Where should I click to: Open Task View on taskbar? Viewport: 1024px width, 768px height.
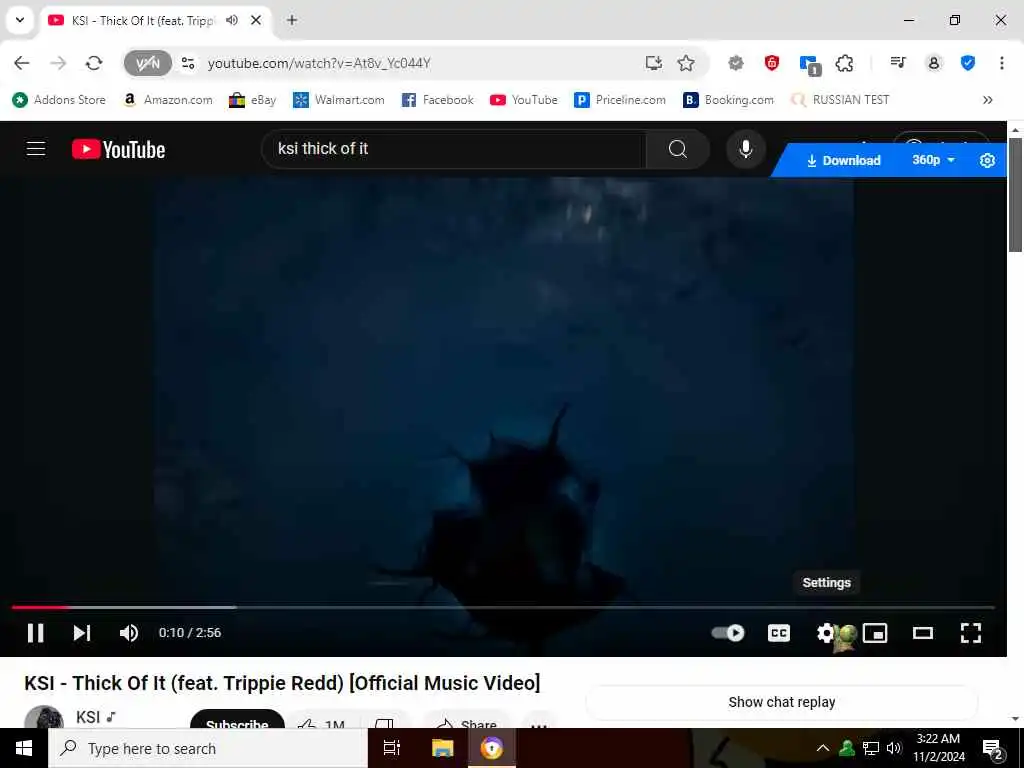pos(391,748)
